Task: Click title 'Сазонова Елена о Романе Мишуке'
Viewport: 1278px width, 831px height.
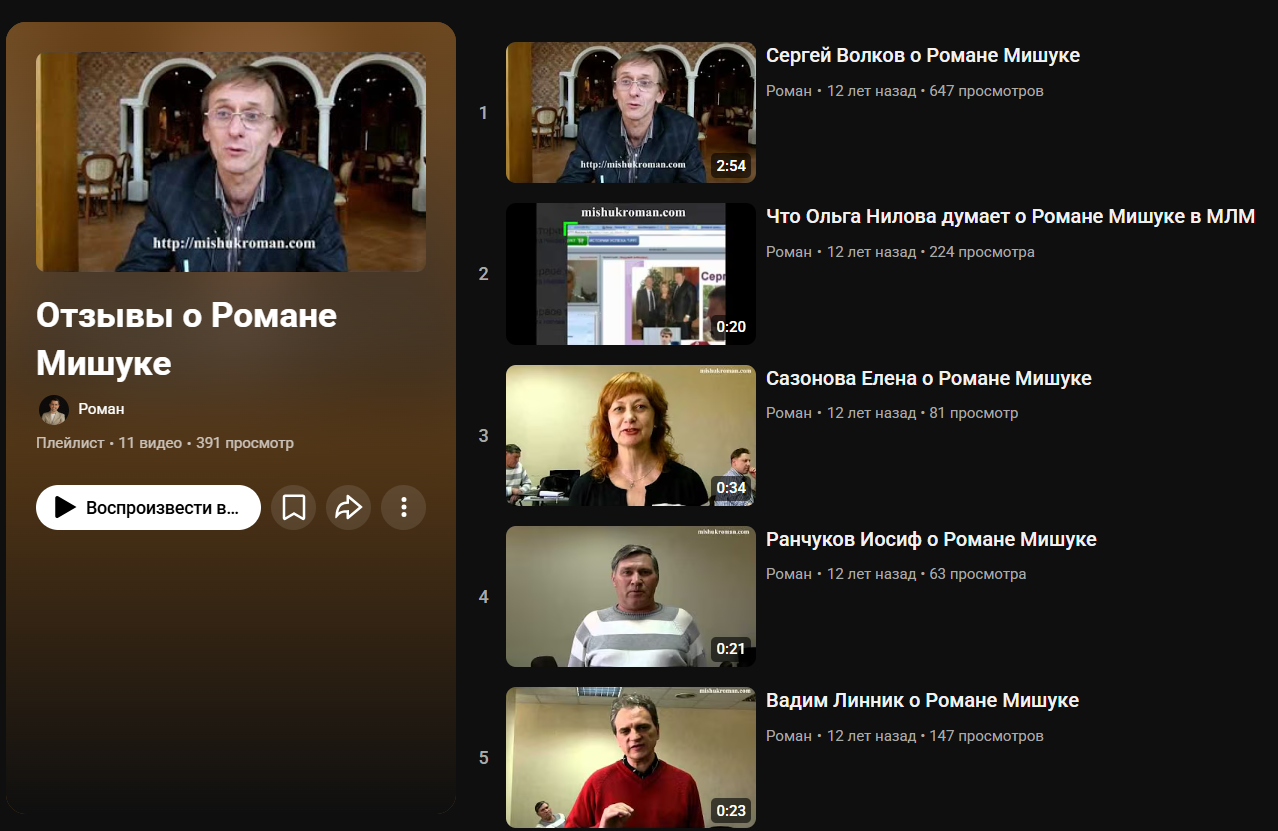Action: [928, 379]
